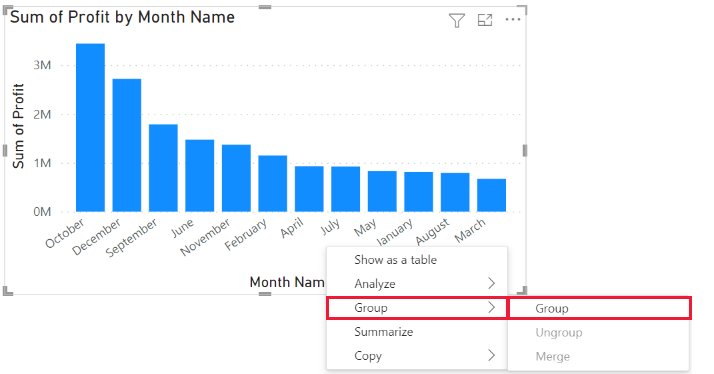Viewport: 714px width, 374px height.
Task: Click the Month Name axis title
Action: [x=287, y=282]
